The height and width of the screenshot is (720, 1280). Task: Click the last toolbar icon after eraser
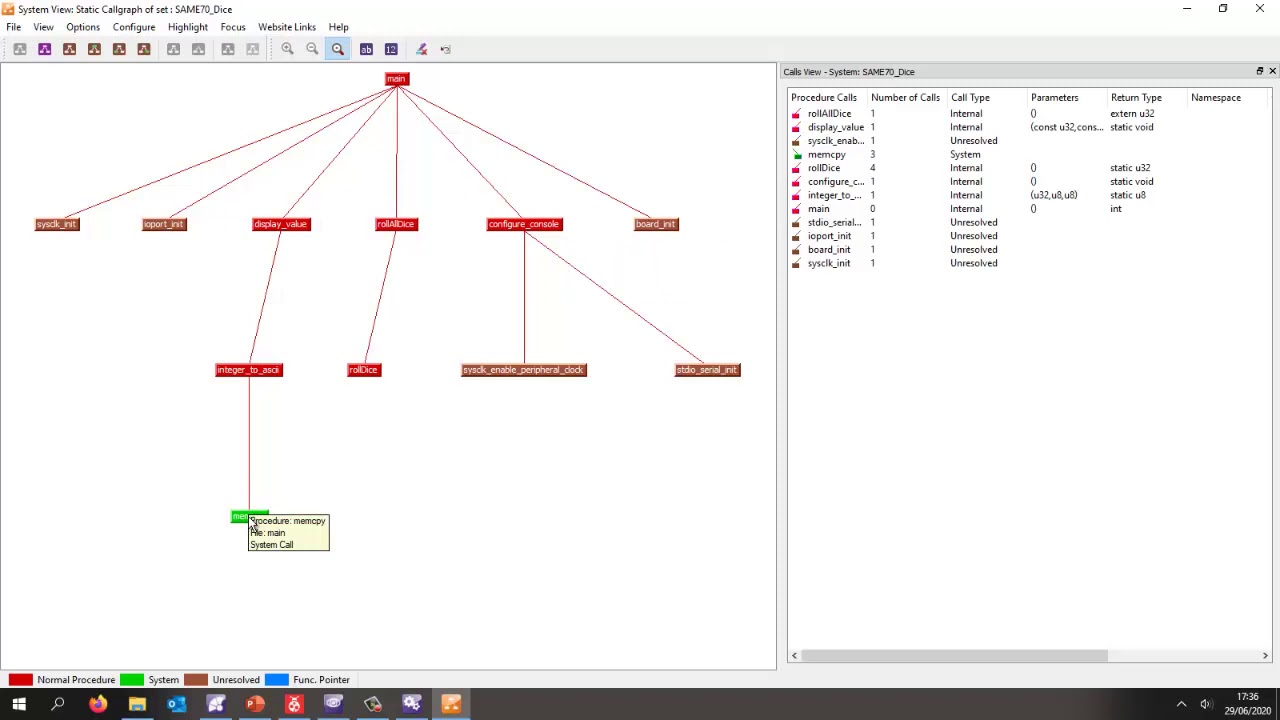click(446, 49)
